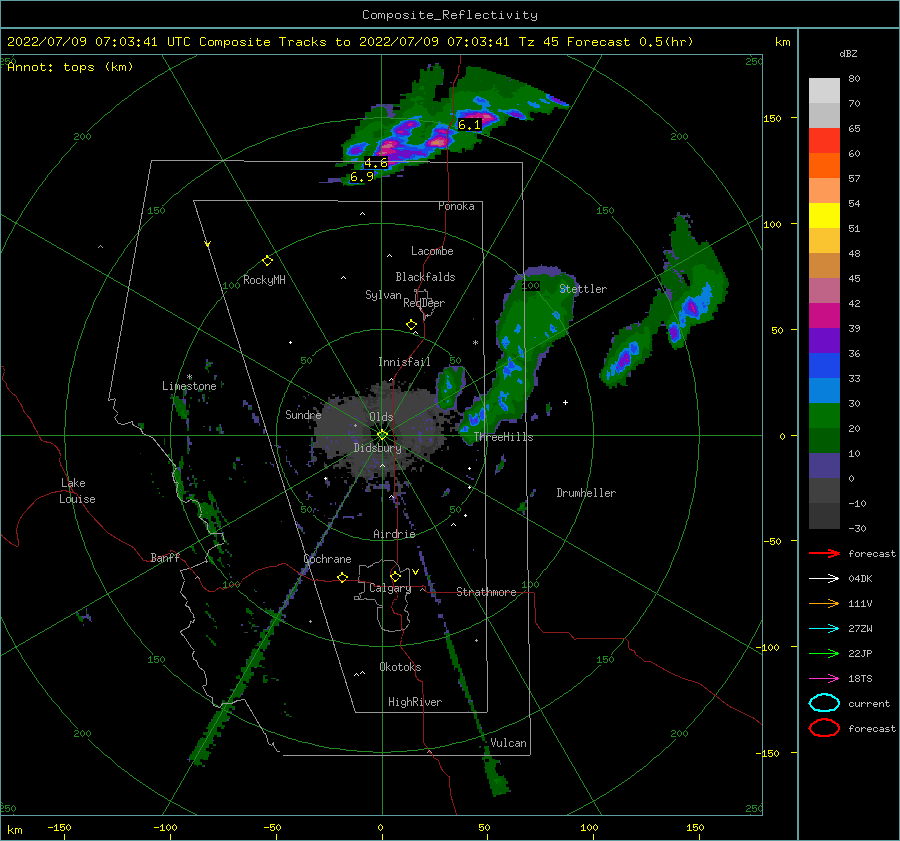
Task: Select the RockyMH label
Action: [x=264, y=280]
